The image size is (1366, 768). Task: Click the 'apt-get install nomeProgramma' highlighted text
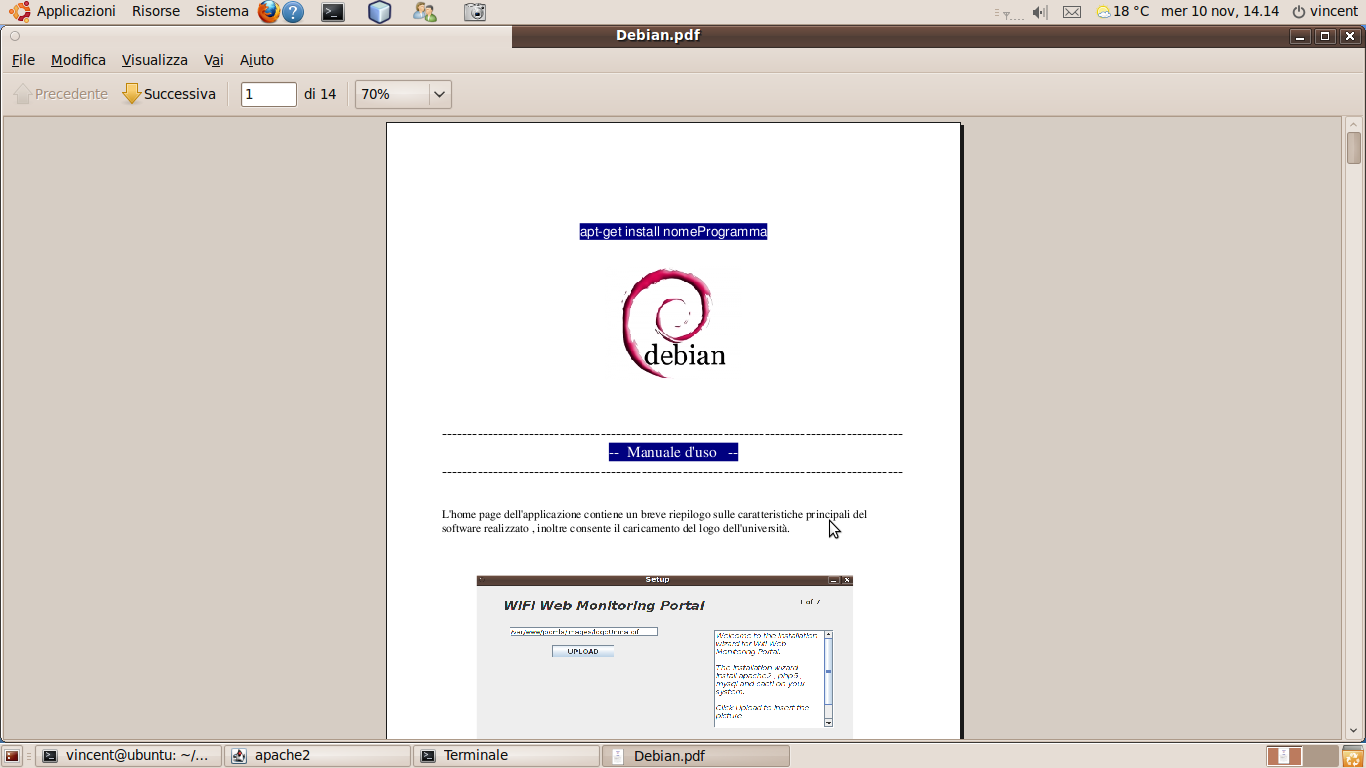tap(673, 232)
